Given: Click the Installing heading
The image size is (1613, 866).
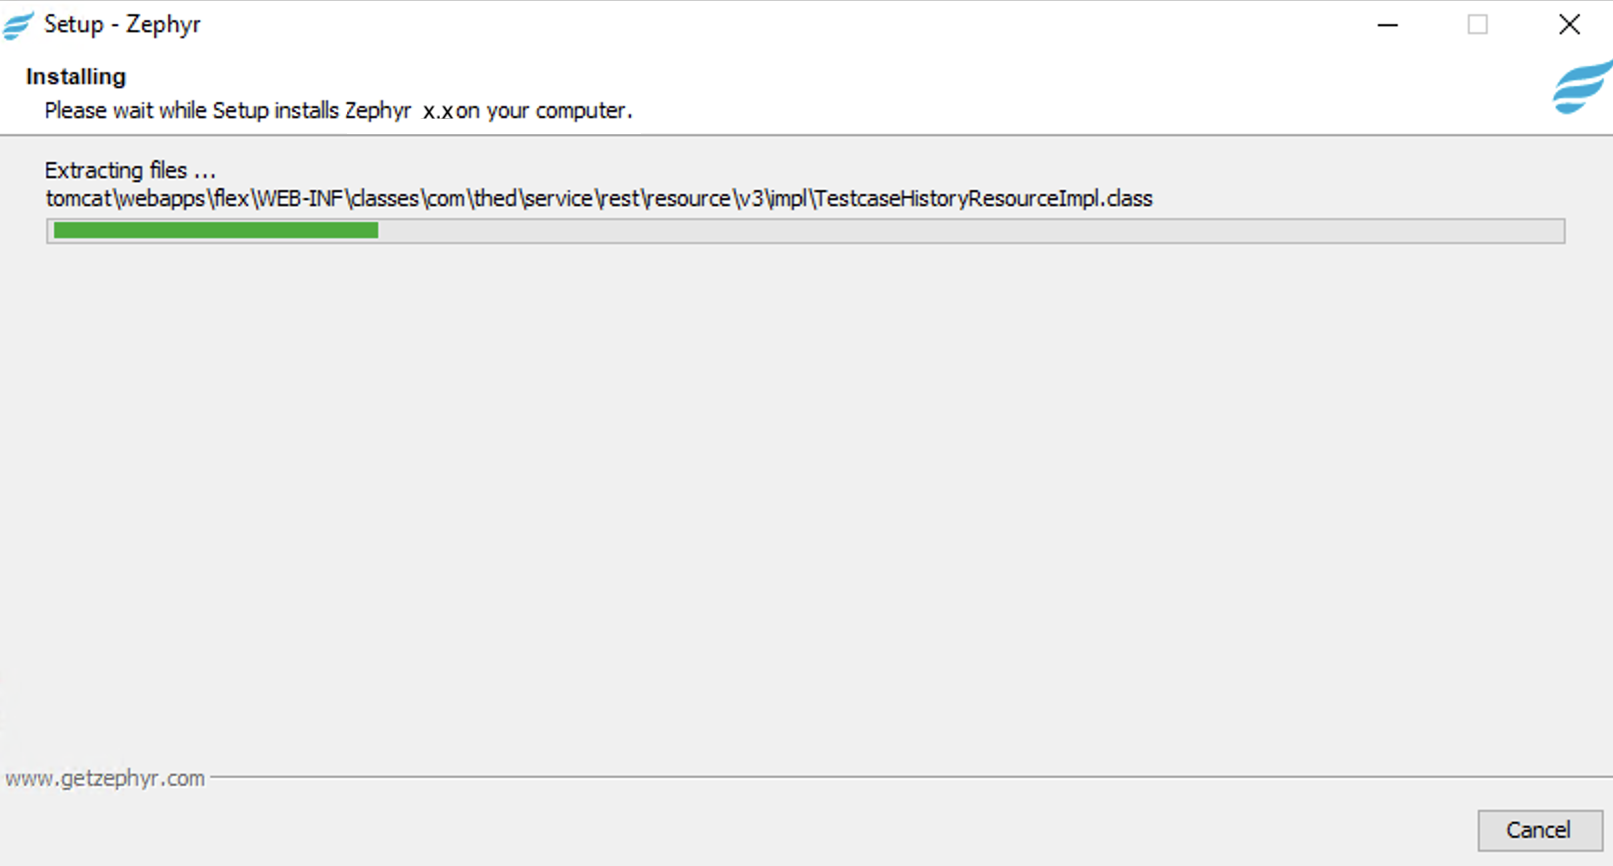Looking at the screenshot, I should (74, 75).
